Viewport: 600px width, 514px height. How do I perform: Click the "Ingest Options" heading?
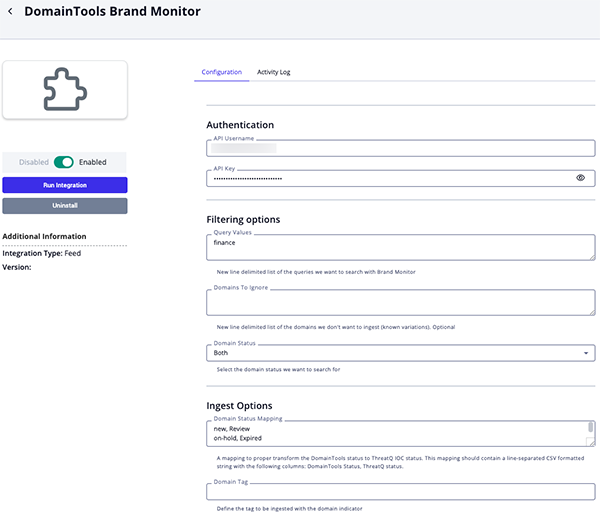click(x=239, y=406)
